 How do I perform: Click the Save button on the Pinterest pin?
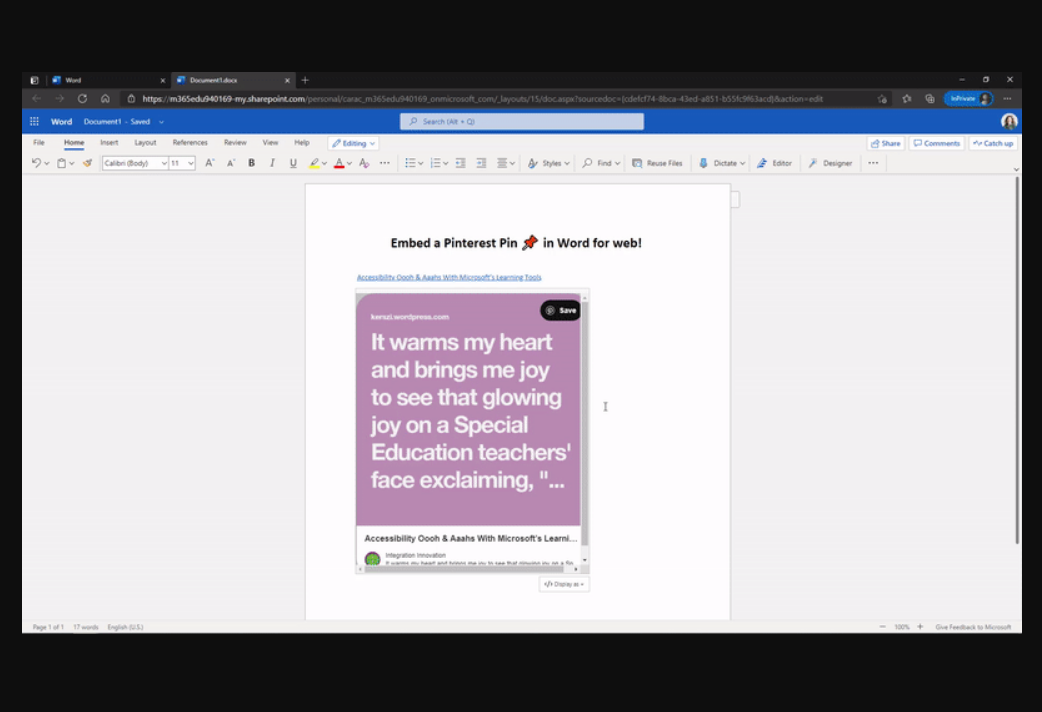click(x=561, y=310)
